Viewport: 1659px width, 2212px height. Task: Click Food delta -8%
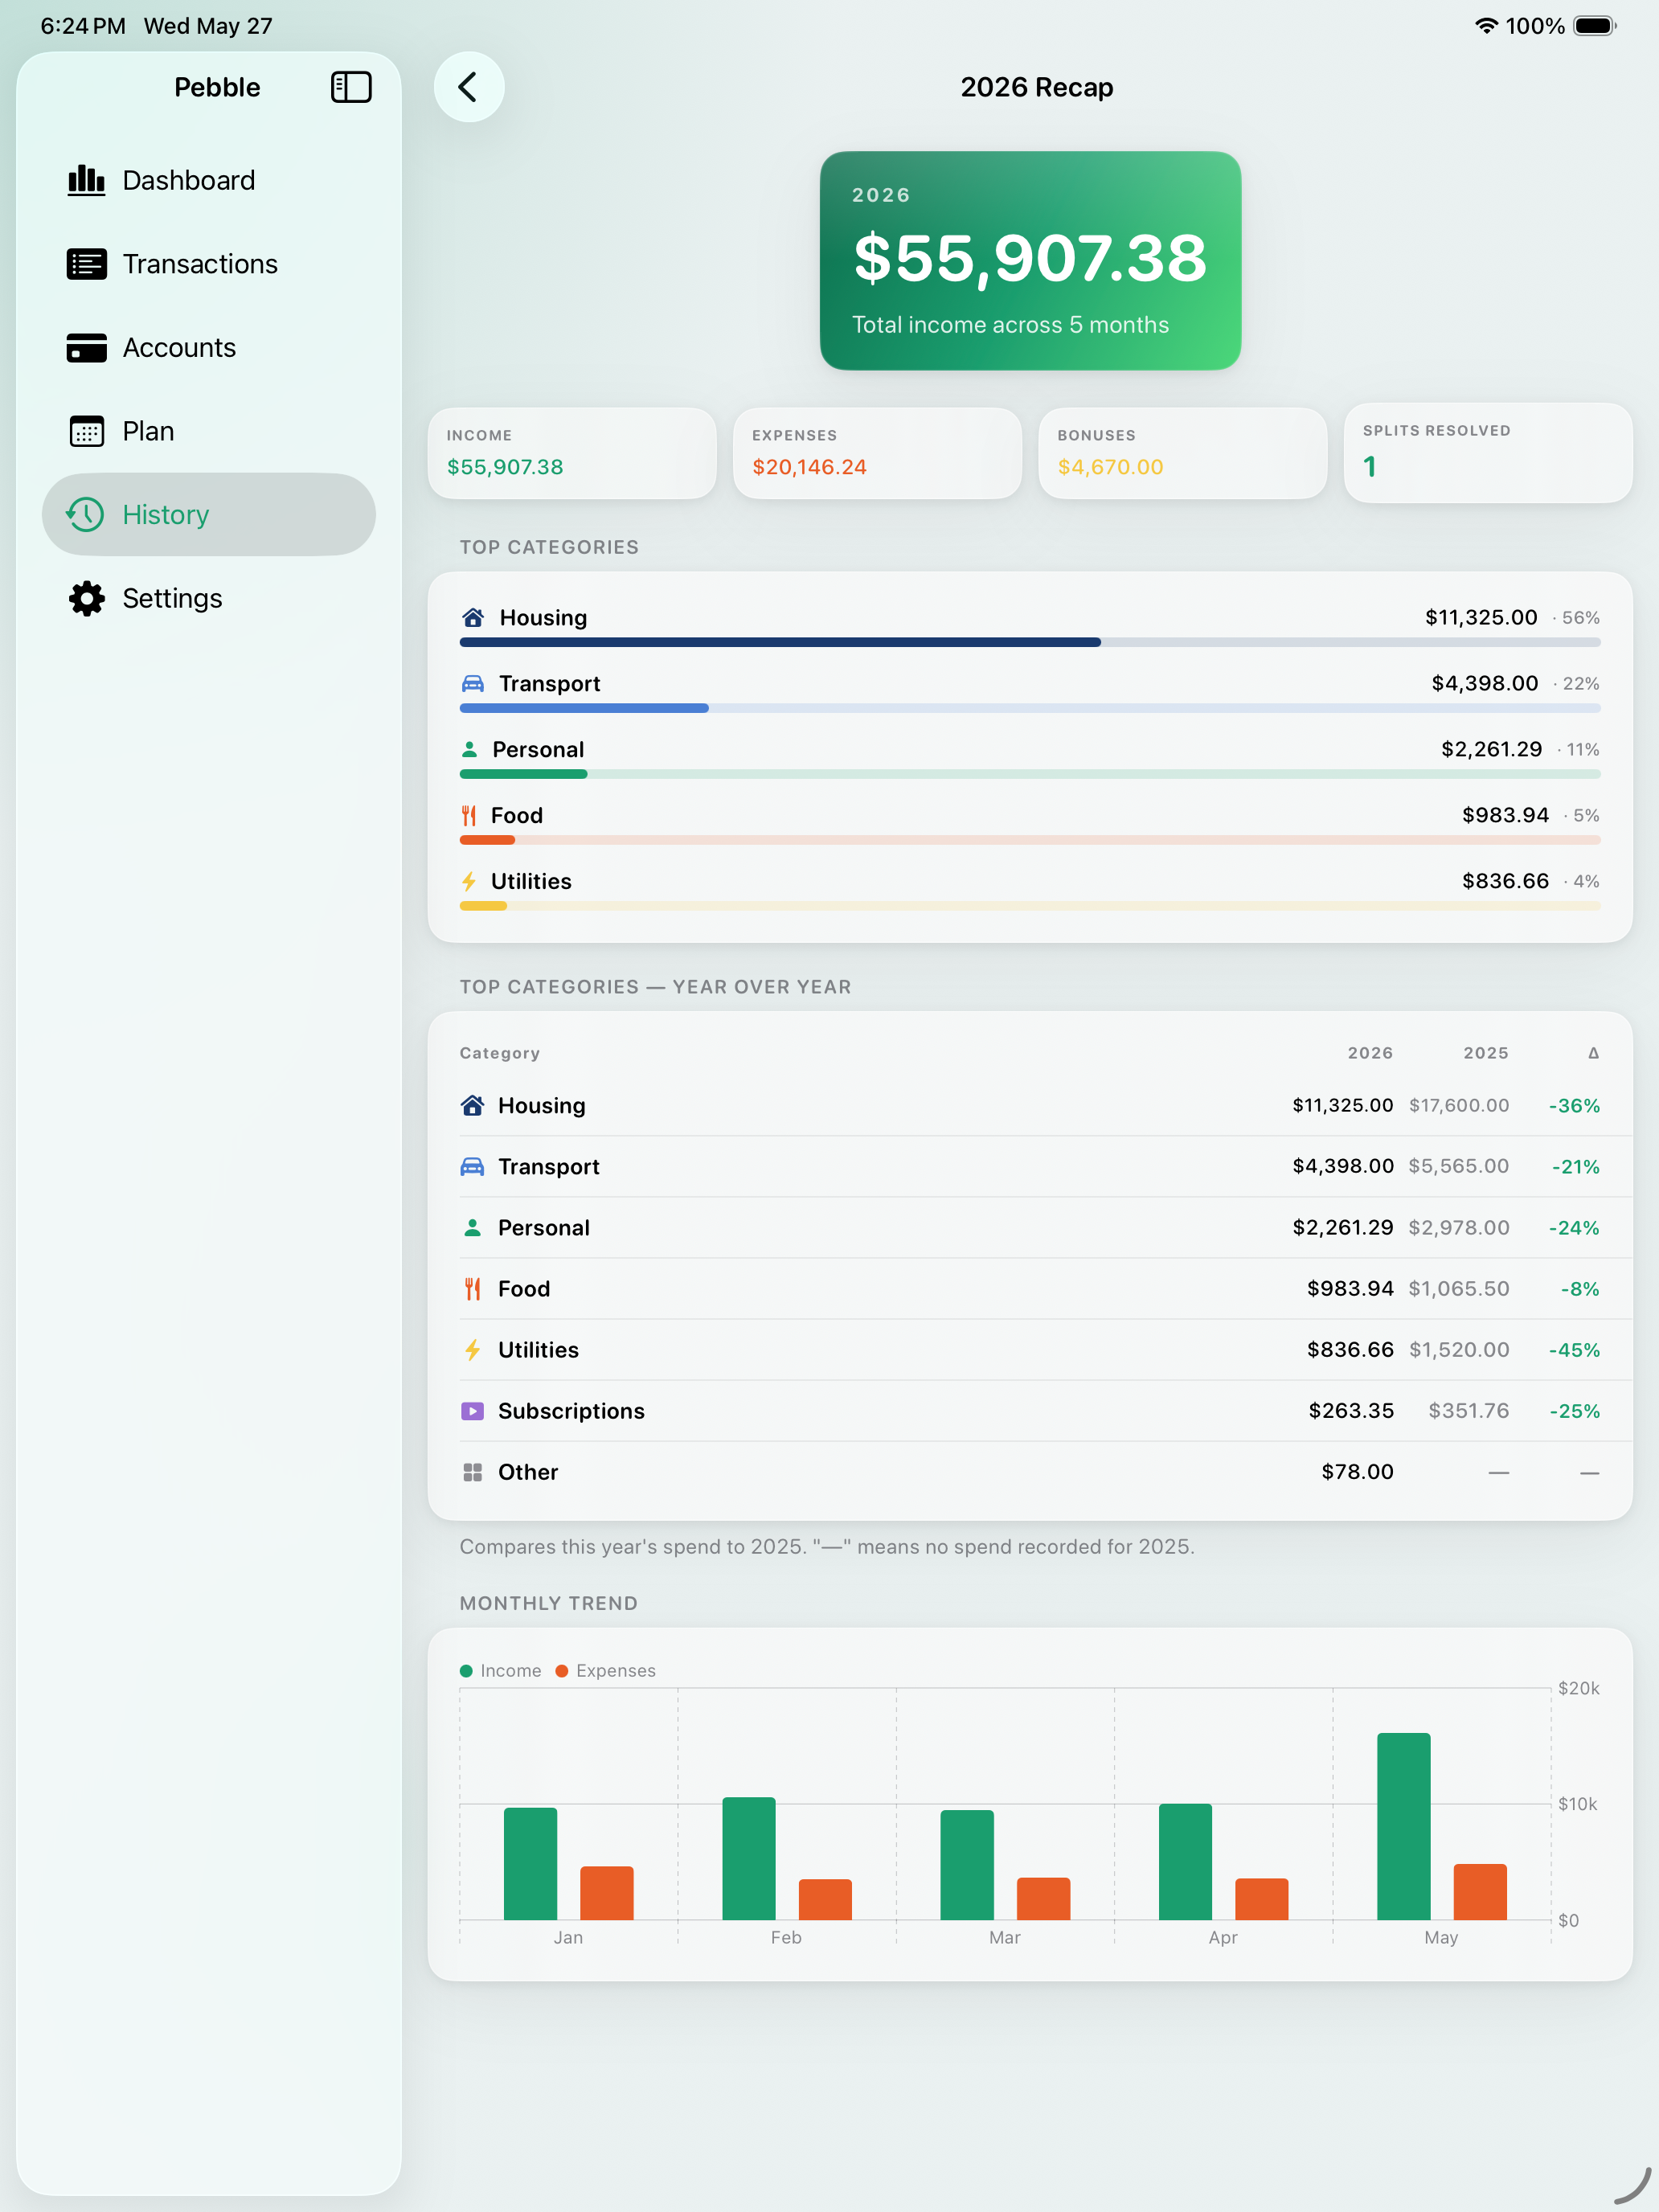point(1580,1288)
